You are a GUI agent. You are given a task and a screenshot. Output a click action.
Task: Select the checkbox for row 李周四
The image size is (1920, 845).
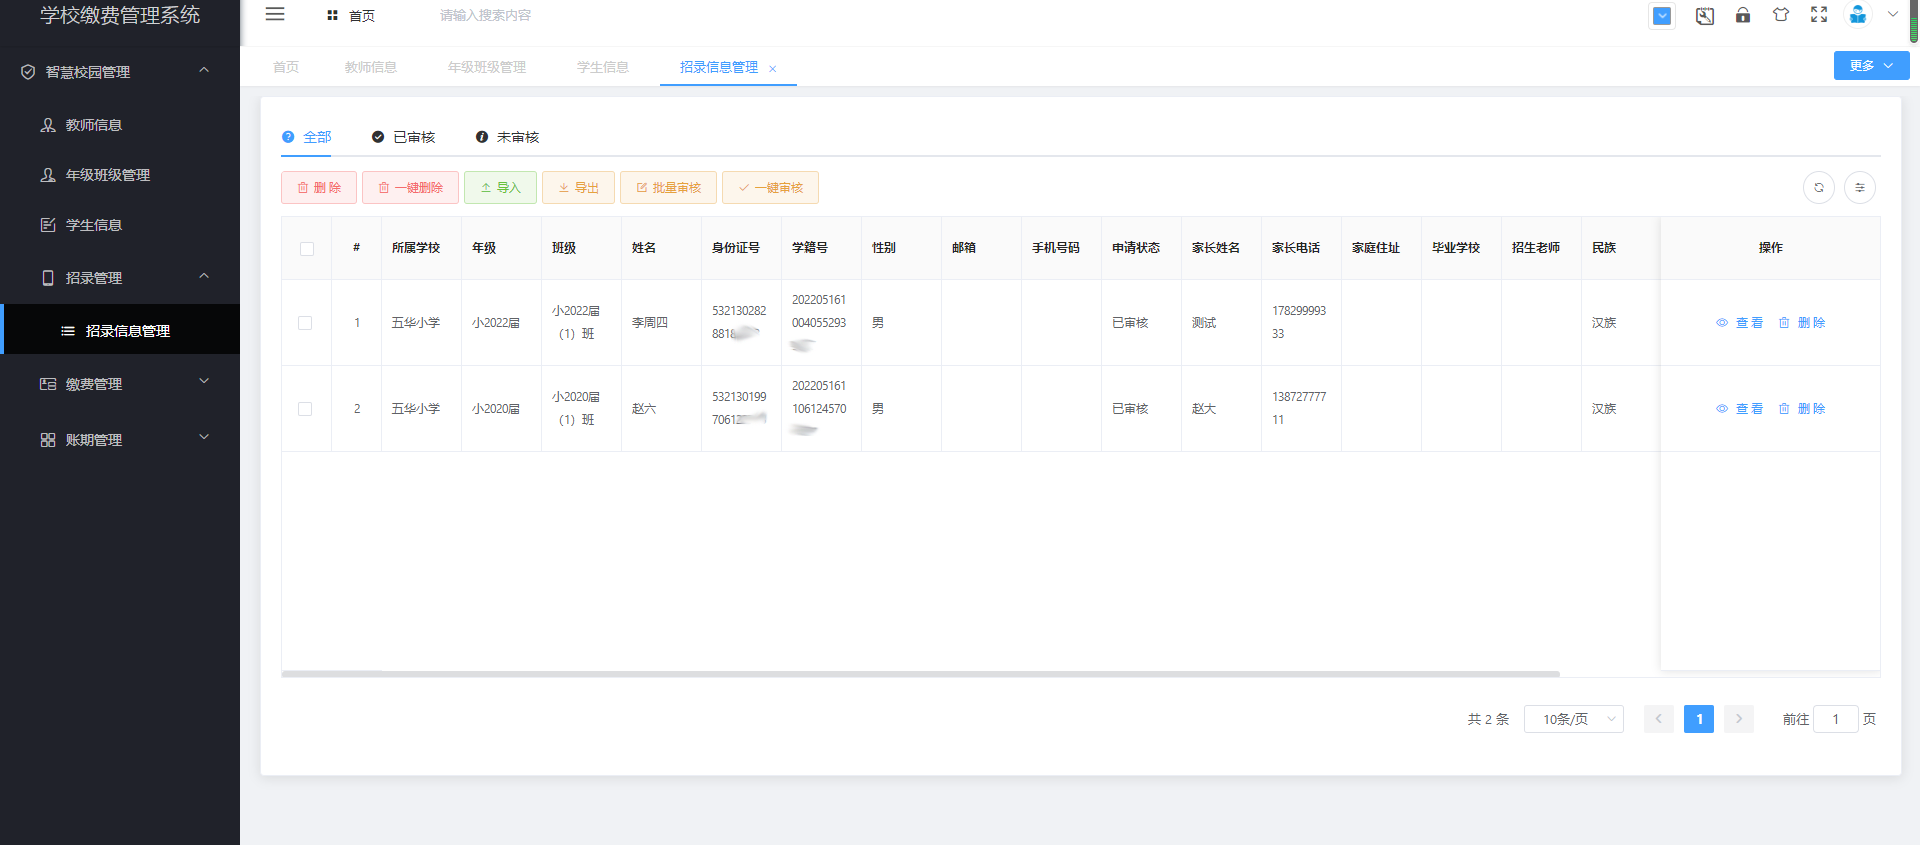(305, 323)
